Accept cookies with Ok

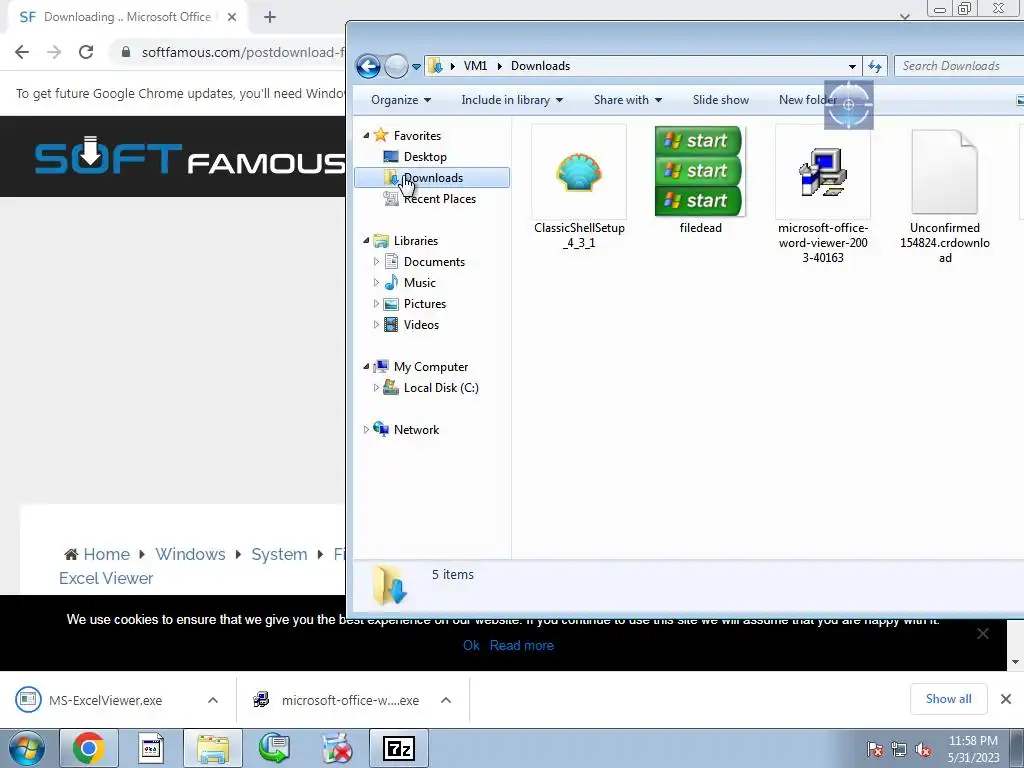(x=471, y=645)
